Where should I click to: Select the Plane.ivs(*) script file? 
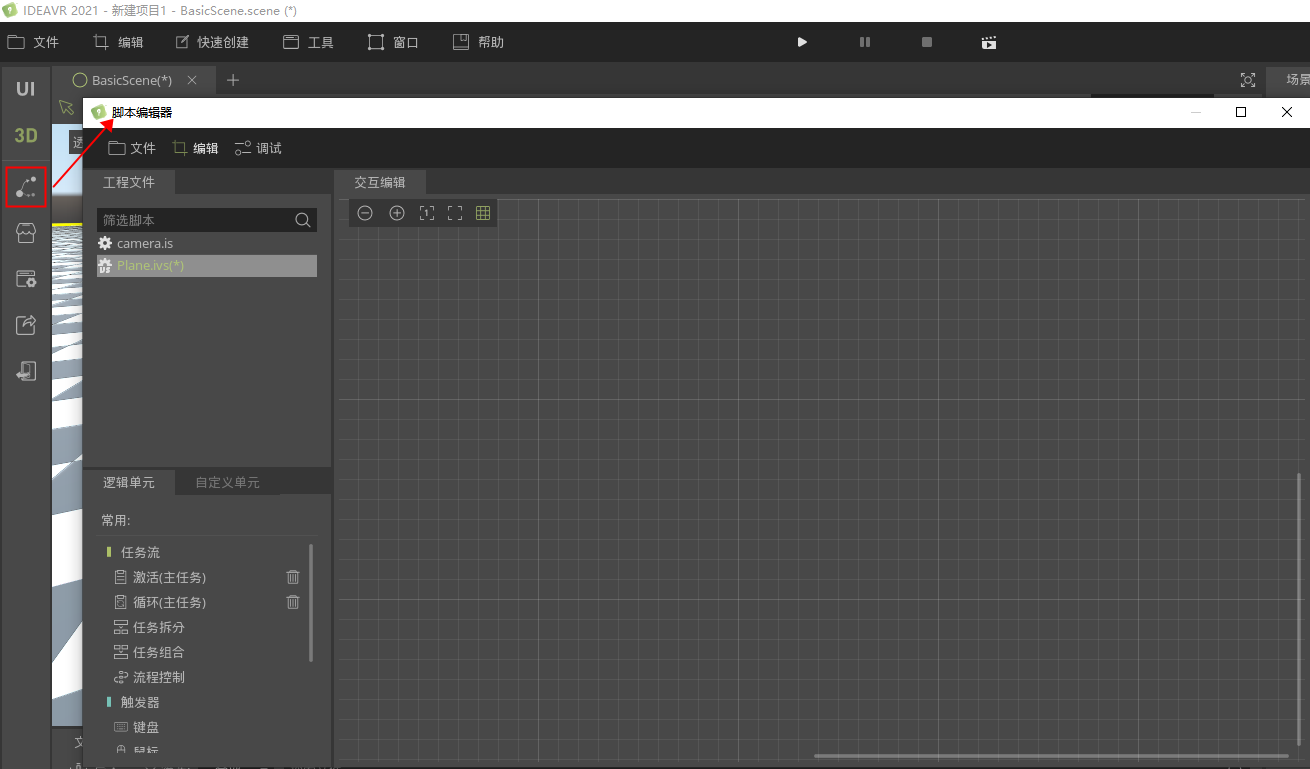(207, 265)
